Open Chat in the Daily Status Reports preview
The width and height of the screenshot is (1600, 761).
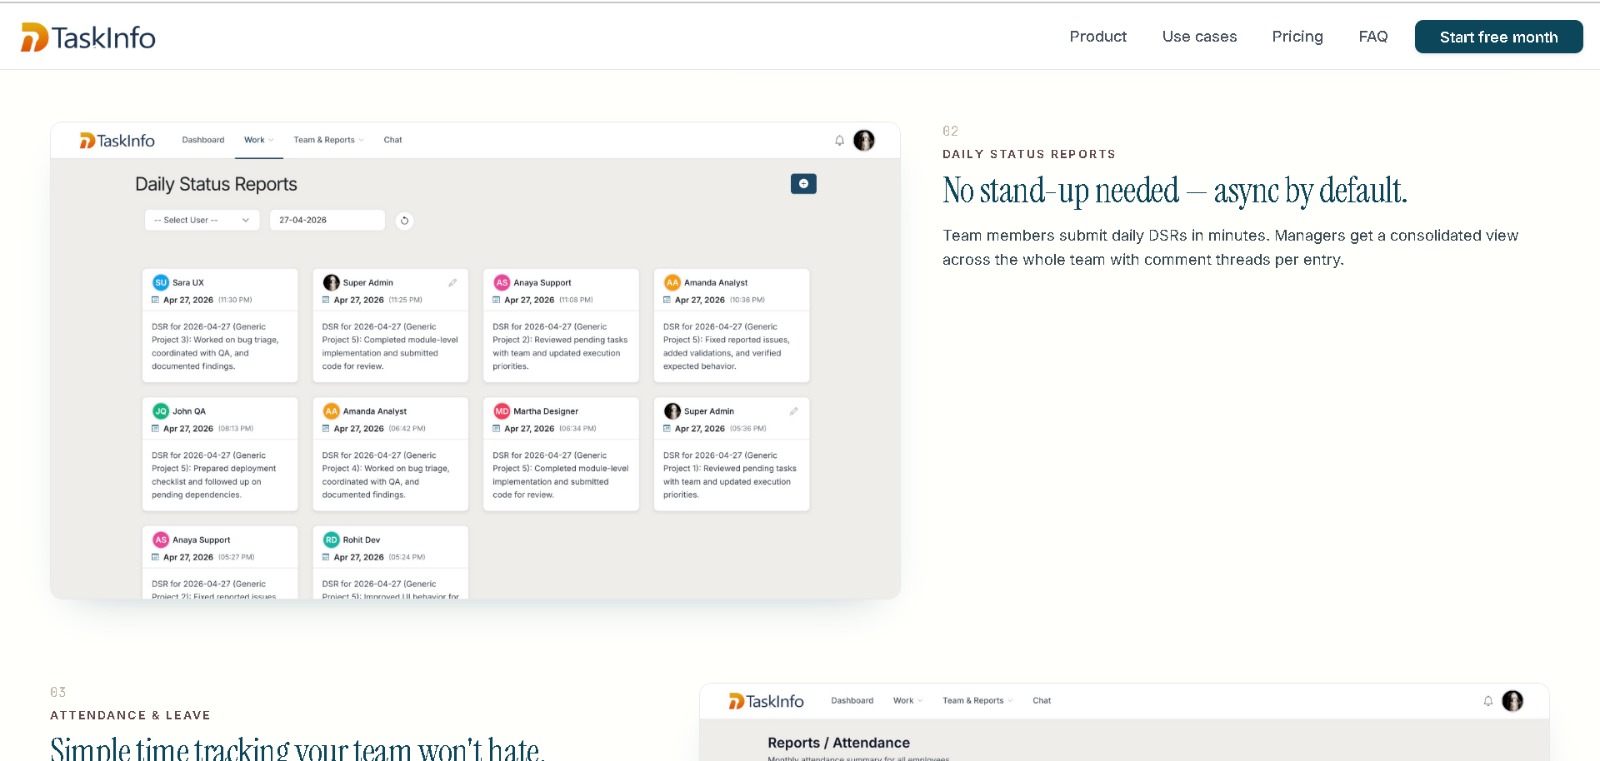point(393,140)
